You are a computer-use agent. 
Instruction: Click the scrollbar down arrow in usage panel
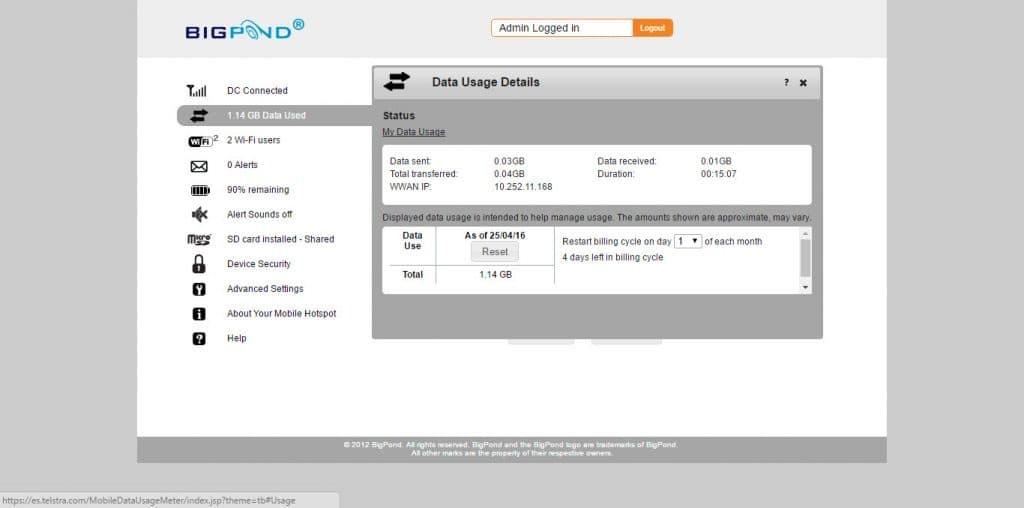pyautogui.click(x=806, y=287)
